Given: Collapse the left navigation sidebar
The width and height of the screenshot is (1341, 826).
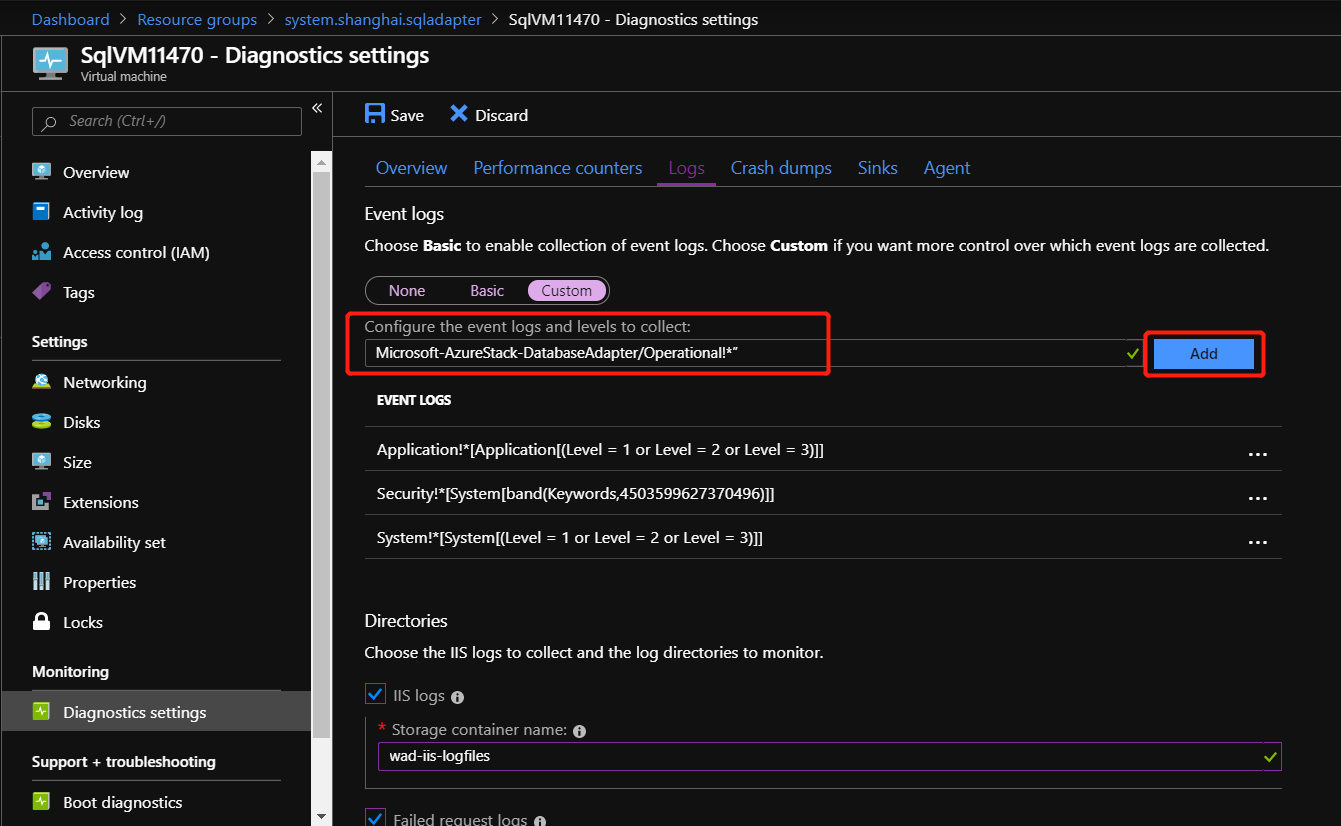Looking at the screenshot, I should tap(317, 107).
